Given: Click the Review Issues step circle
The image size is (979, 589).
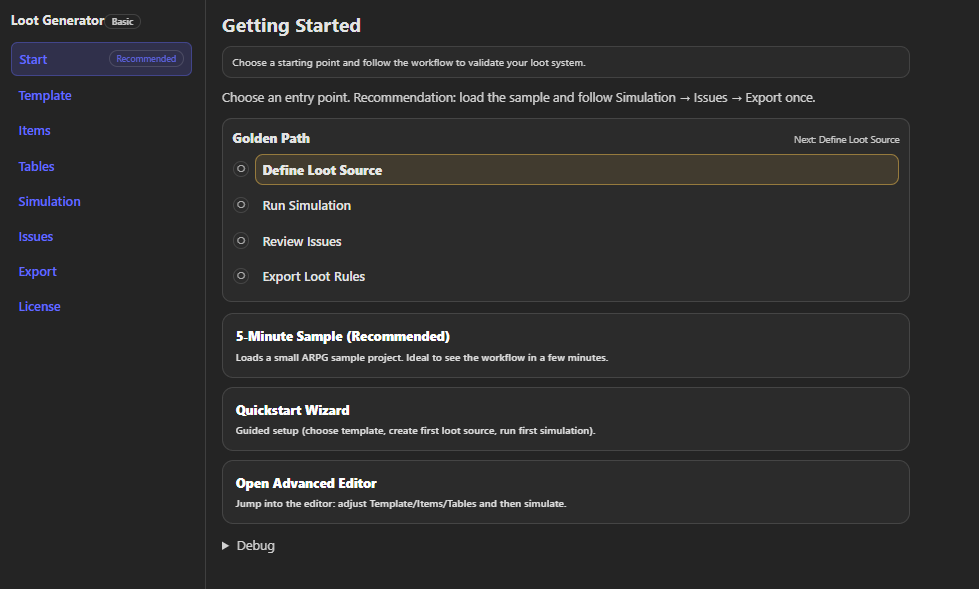Looking at the screenshot, I should [x=241, y=241].
